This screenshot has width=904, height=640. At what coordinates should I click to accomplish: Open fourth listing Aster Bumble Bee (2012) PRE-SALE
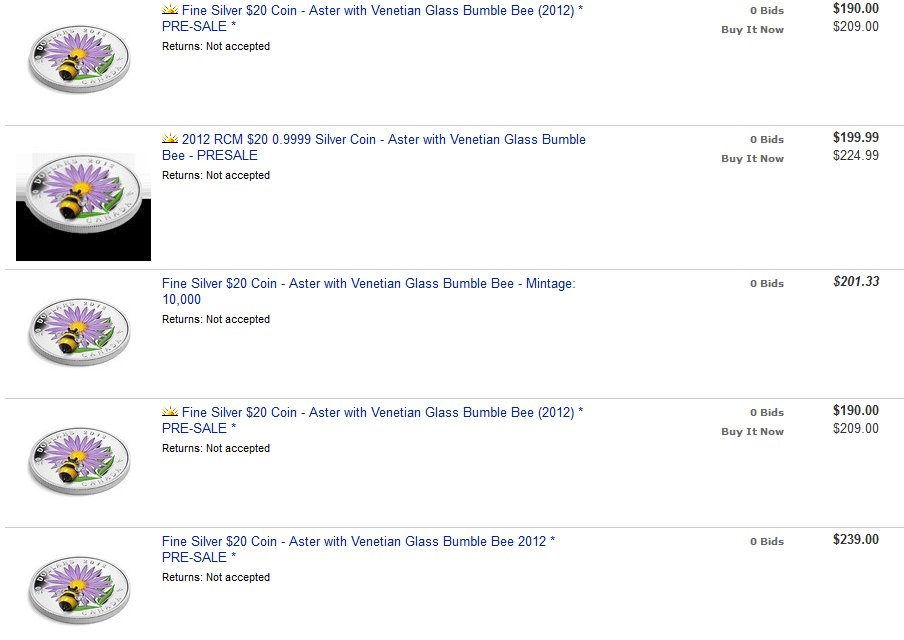pyautogui.click(x=372, y=420)
